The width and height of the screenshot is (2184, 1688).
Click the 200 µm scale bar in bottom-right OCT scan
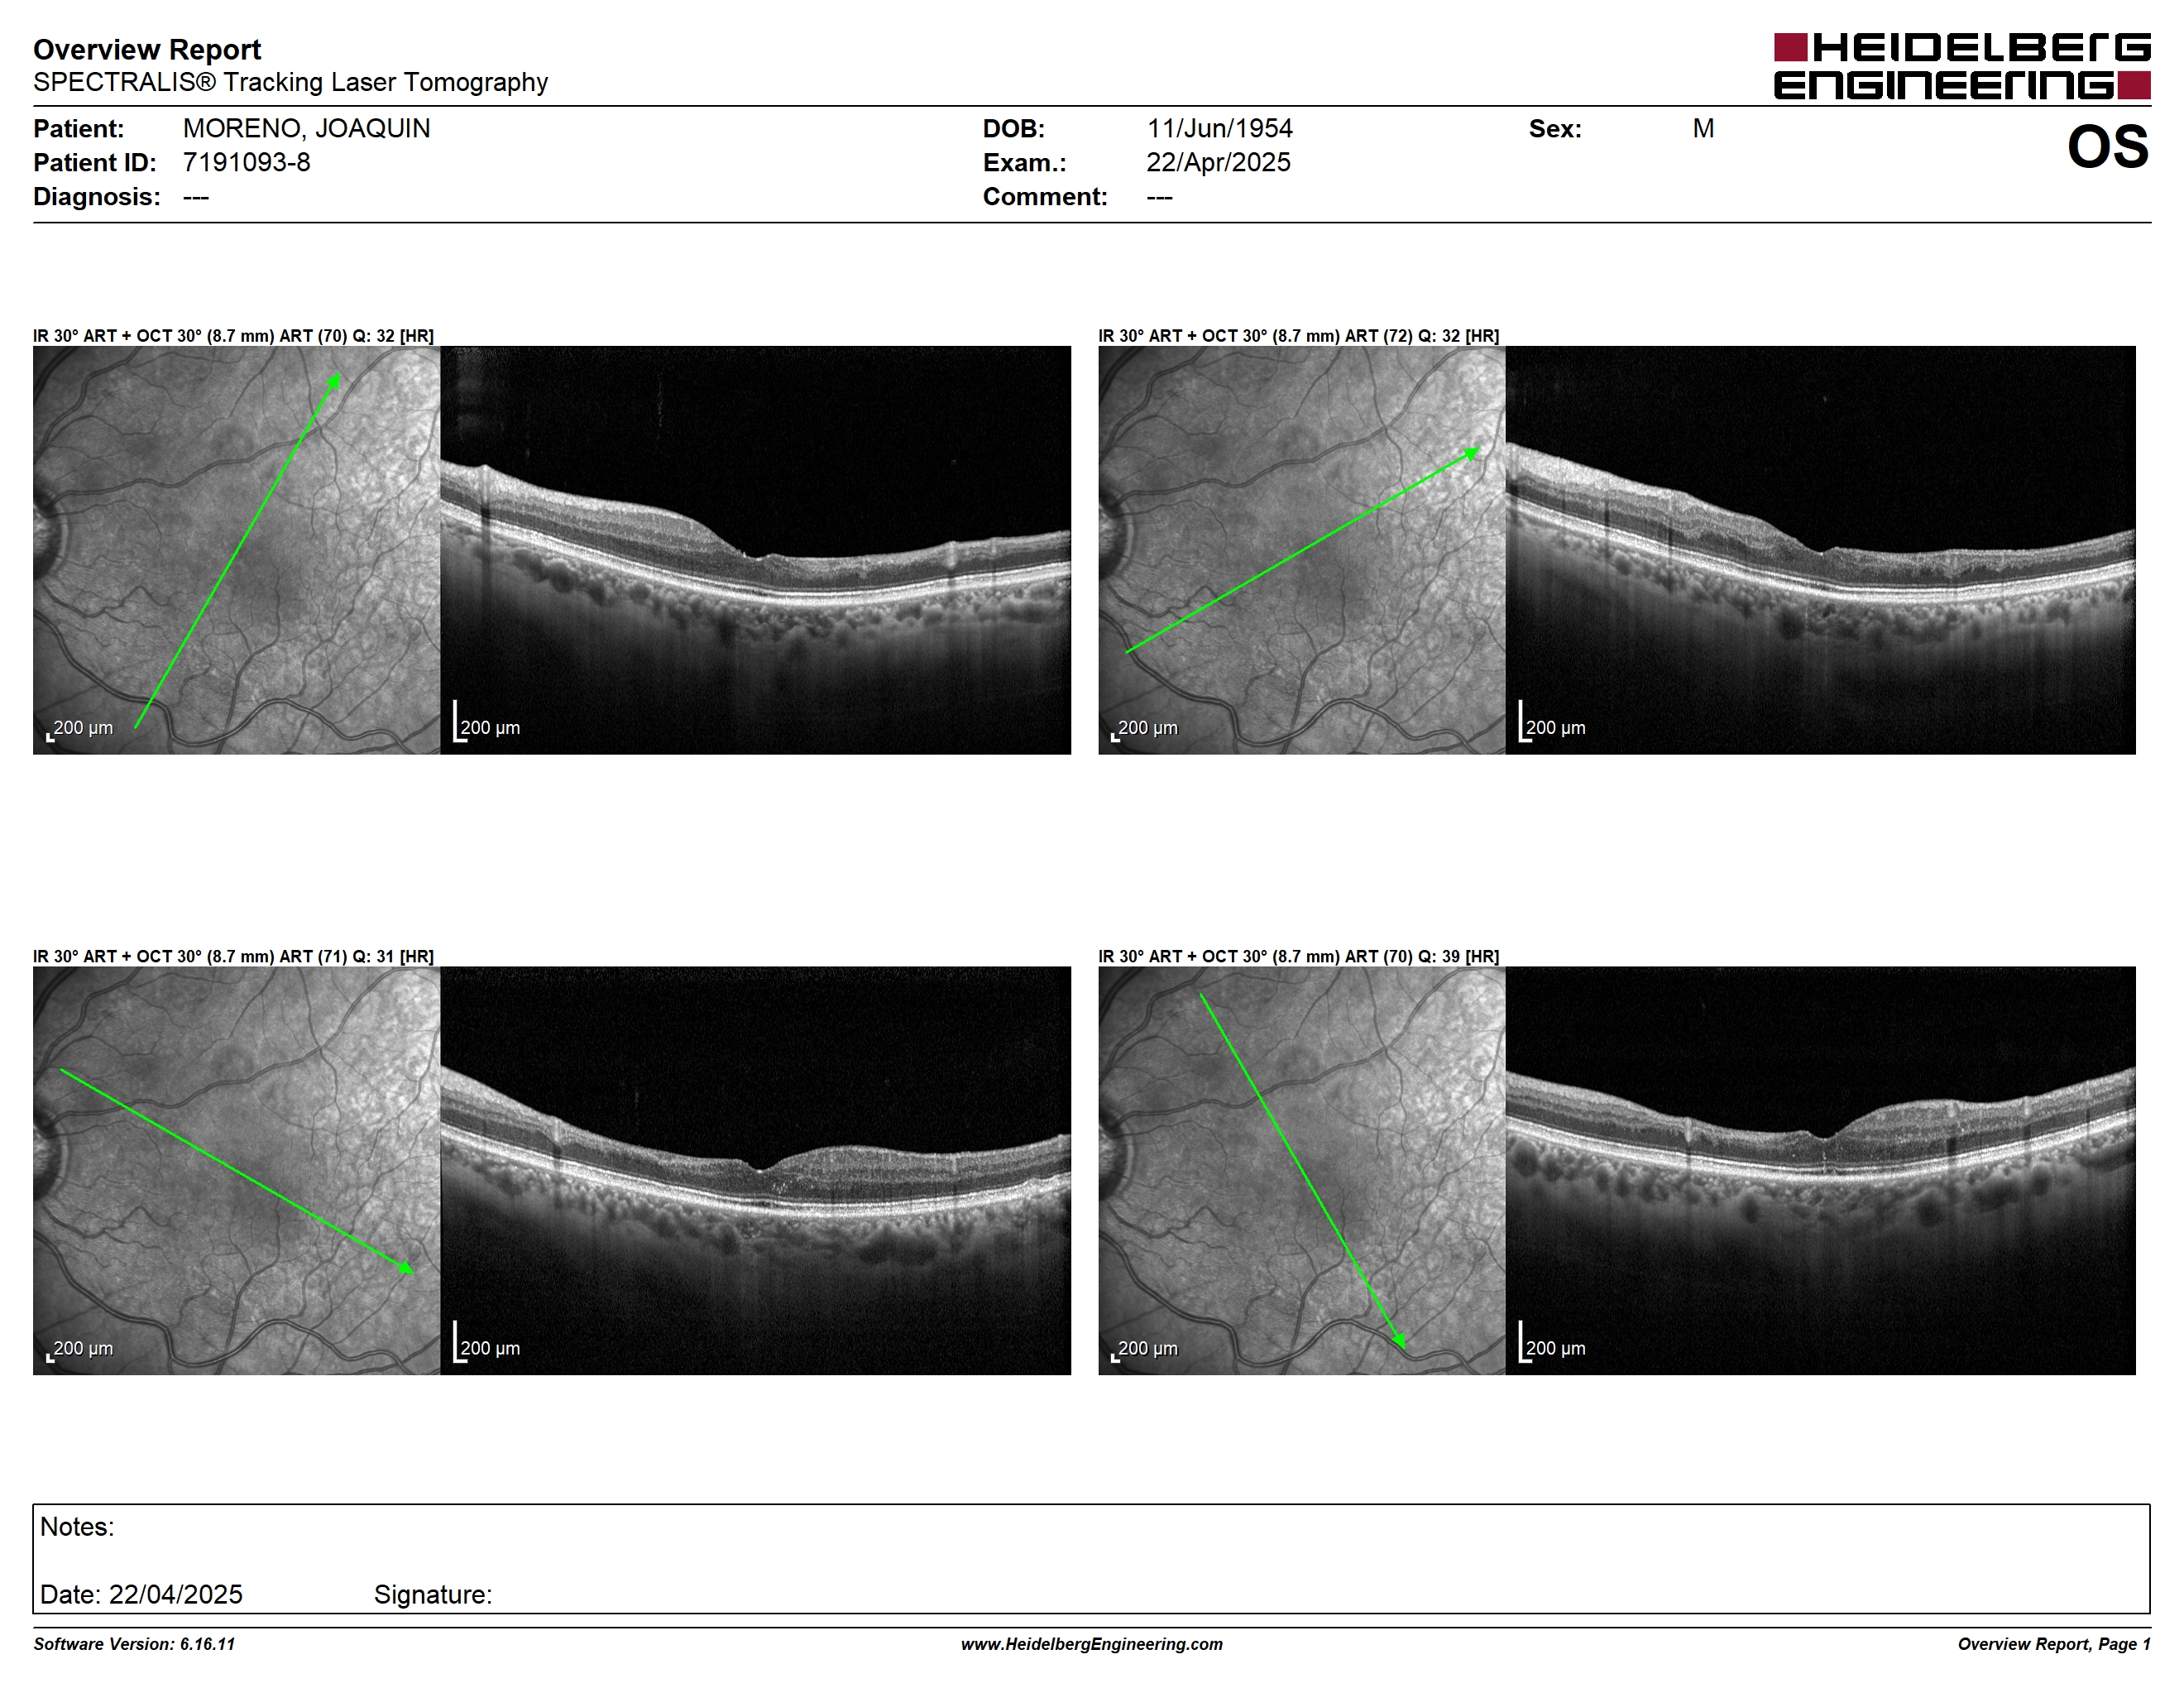tap(1552, 1343)
